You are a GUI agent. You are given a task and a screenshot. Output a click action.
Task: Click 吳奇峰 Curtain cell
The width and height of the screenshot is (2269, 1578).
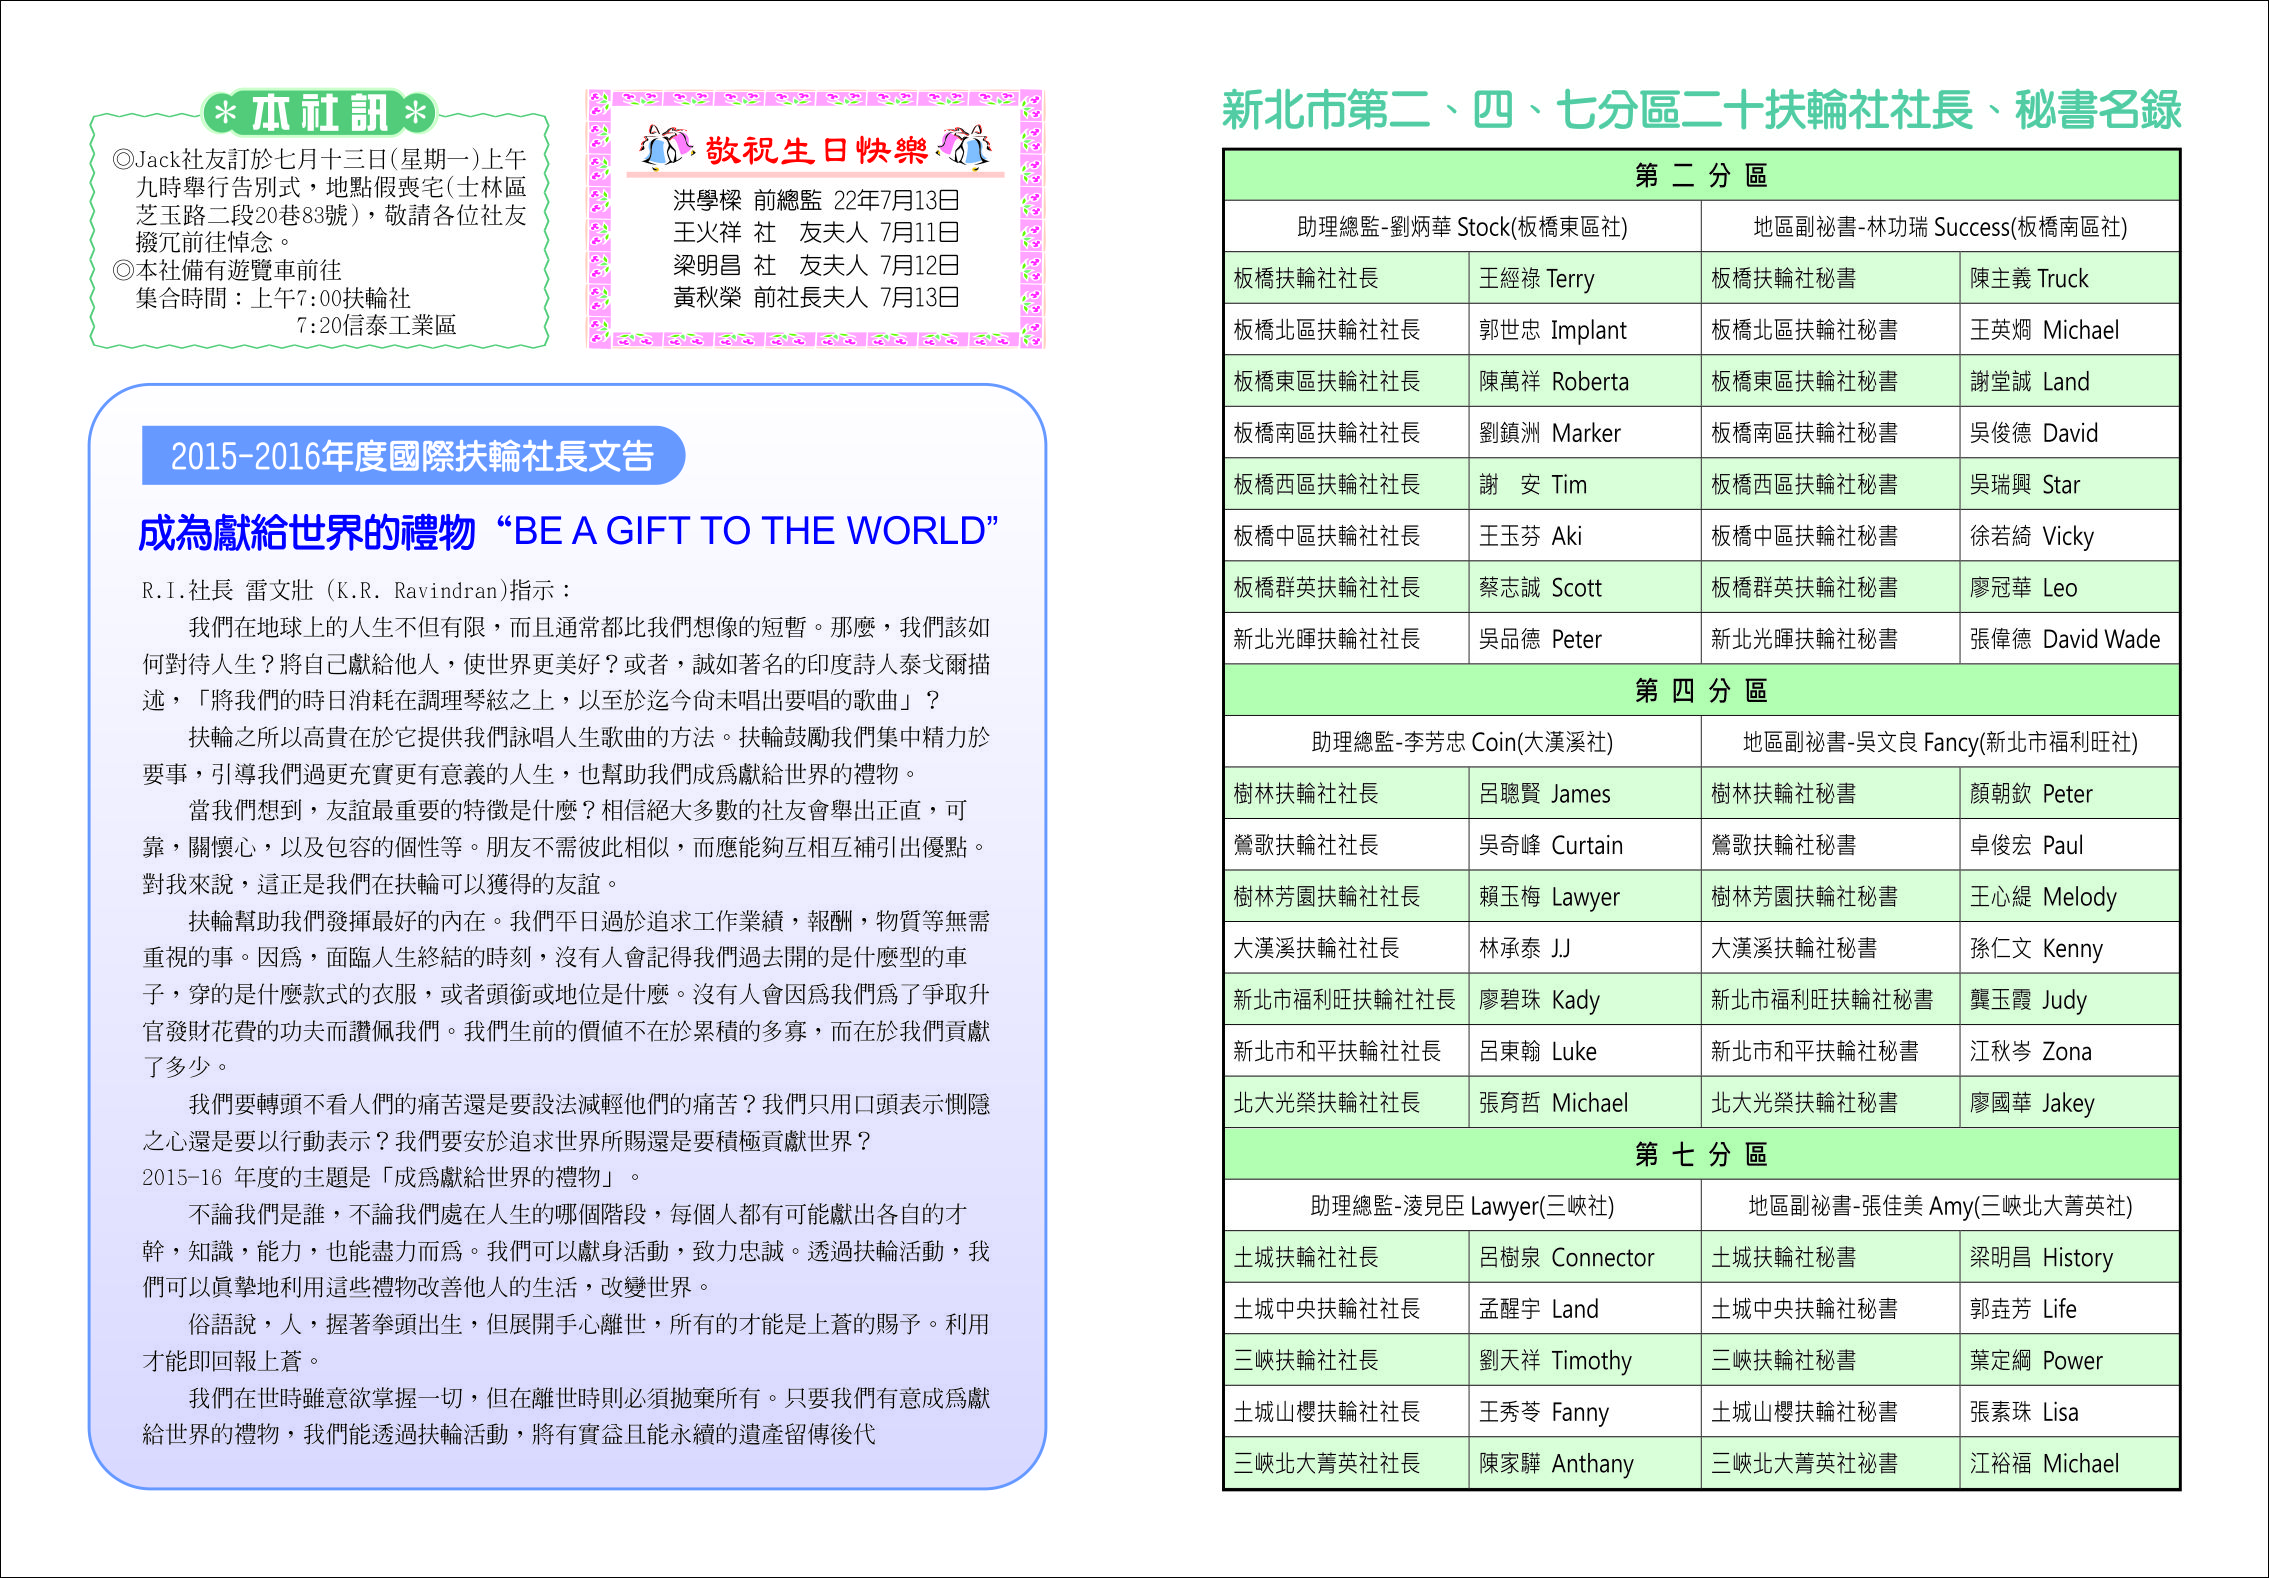(1584, 845)
